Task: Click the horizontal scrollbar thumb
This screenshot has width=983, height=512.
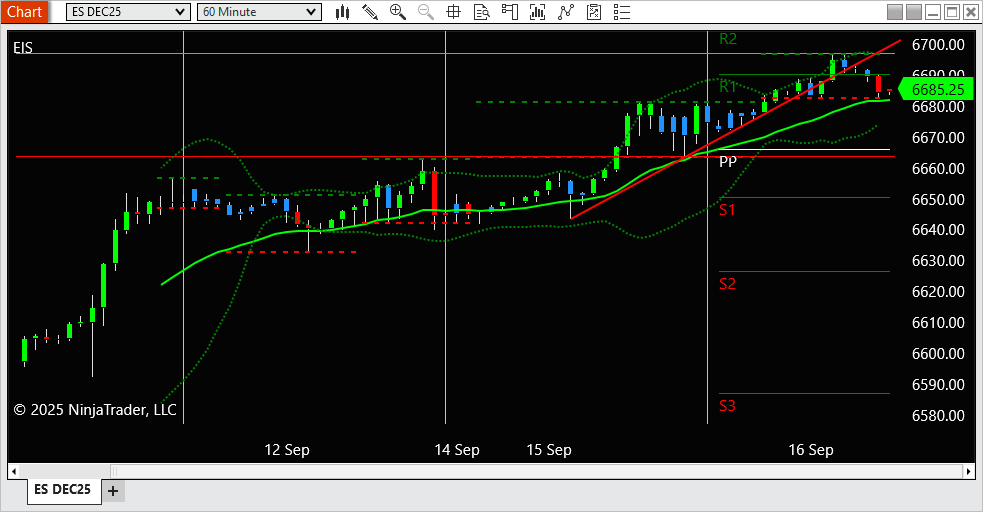Action: pyautogui.click(x=537, y=471)
